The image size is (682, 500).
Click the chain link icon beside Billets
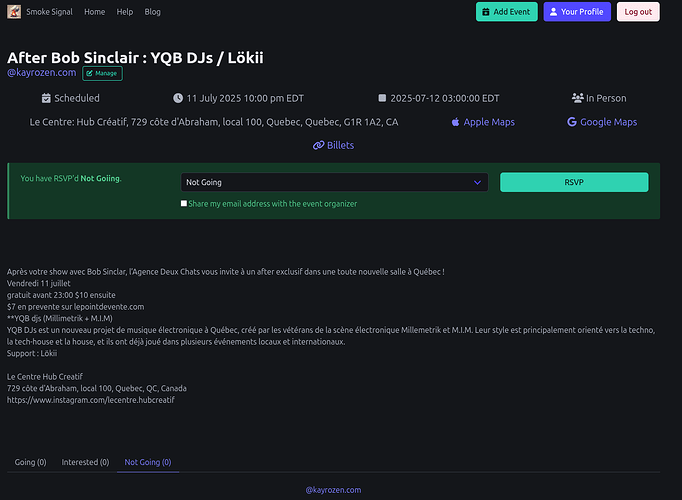[318, 145]
